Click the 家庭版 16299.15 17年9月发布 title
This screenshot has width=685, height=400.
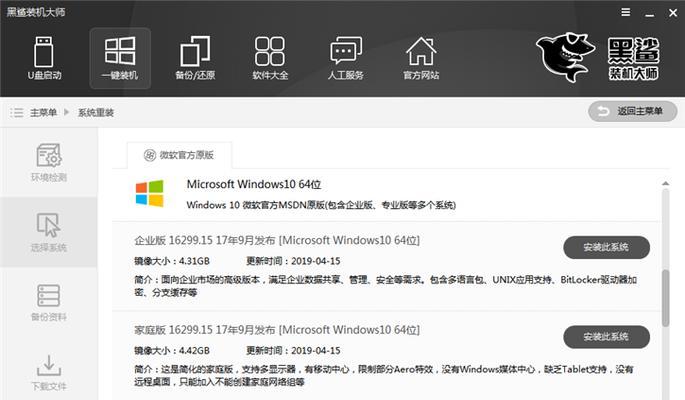tap(277, 330)
